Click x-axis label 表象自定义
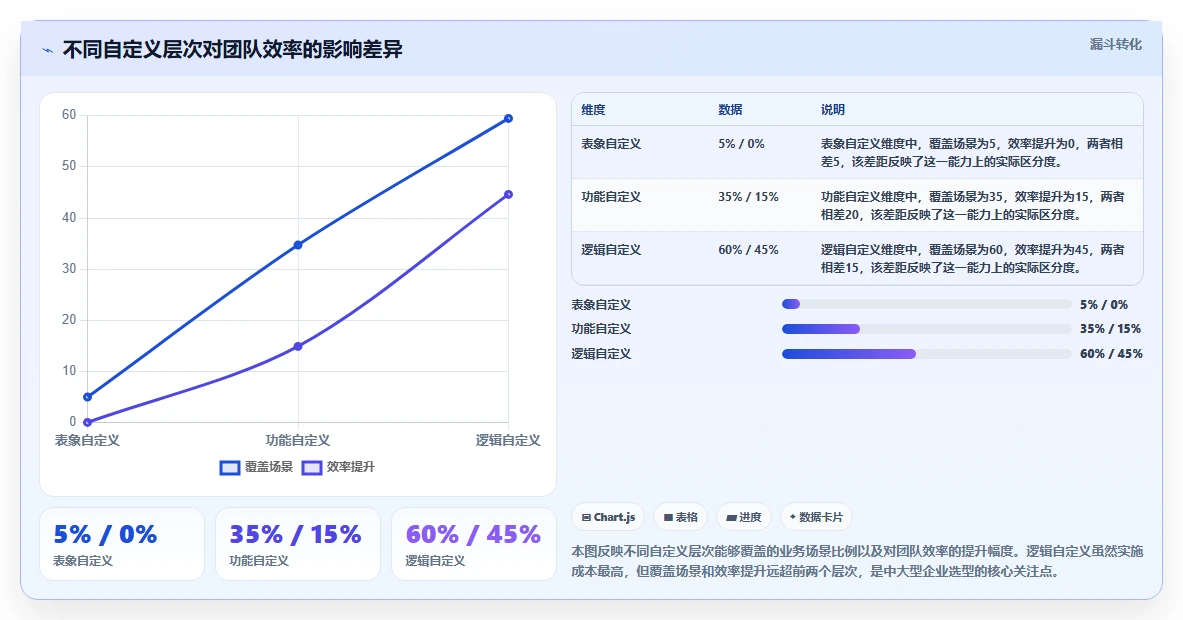1183x620 pixels. click(x=87, y=440)
